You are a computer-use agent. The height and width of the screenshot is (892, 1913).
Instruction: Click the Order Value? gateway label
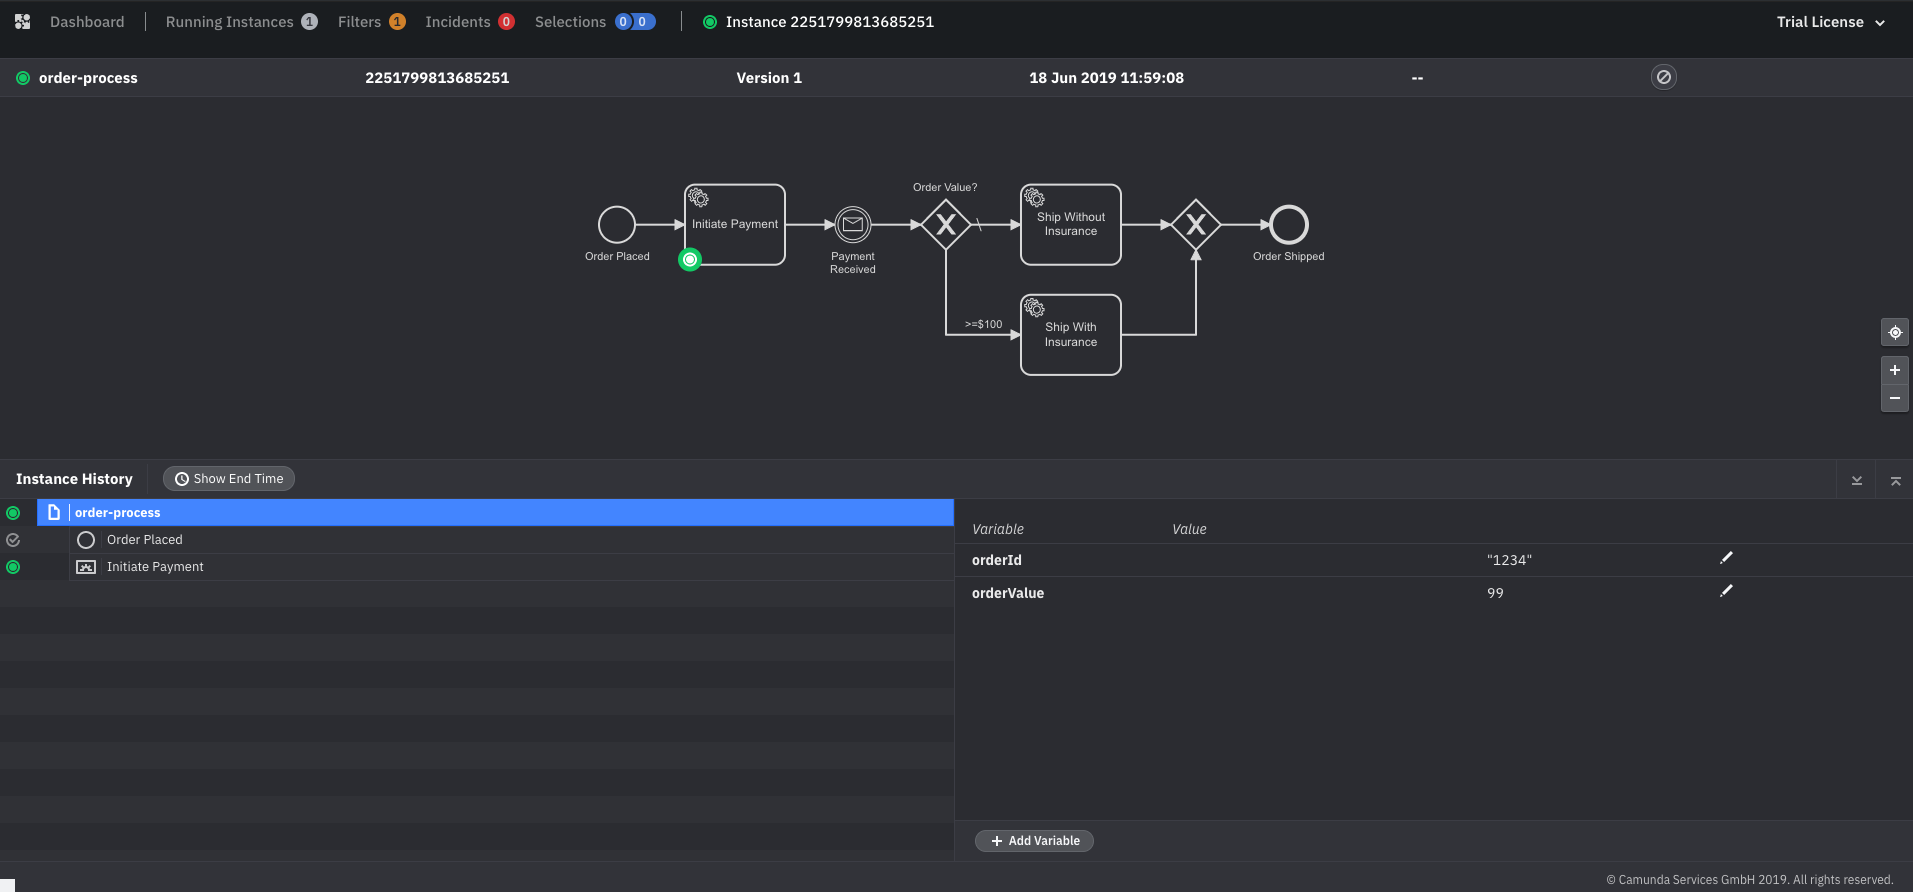pos(945,187)
